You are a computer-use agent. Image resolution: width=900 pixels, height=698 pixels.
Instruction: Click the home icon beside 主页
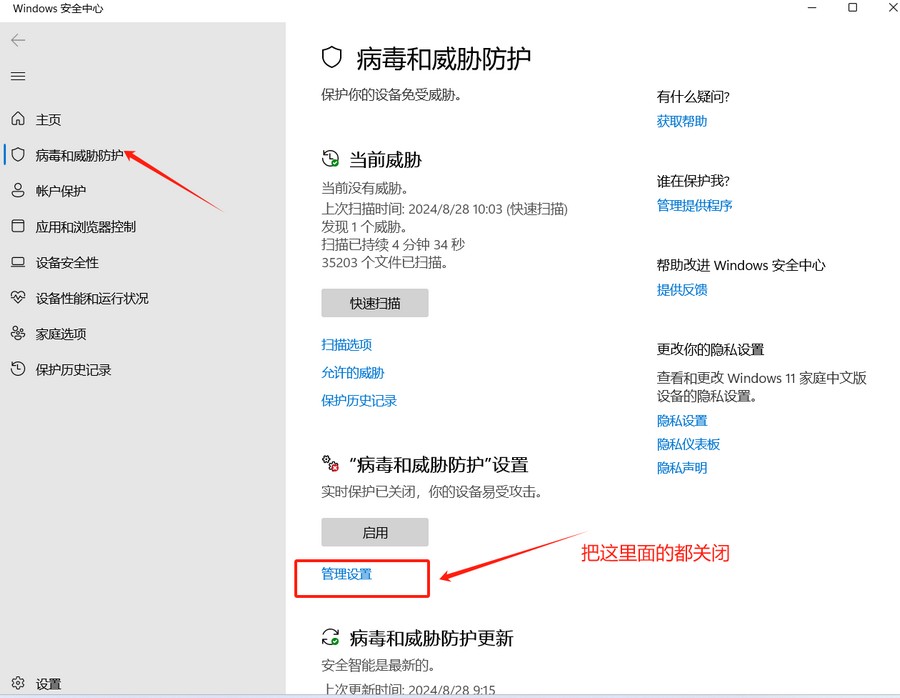tap(18, 119)
